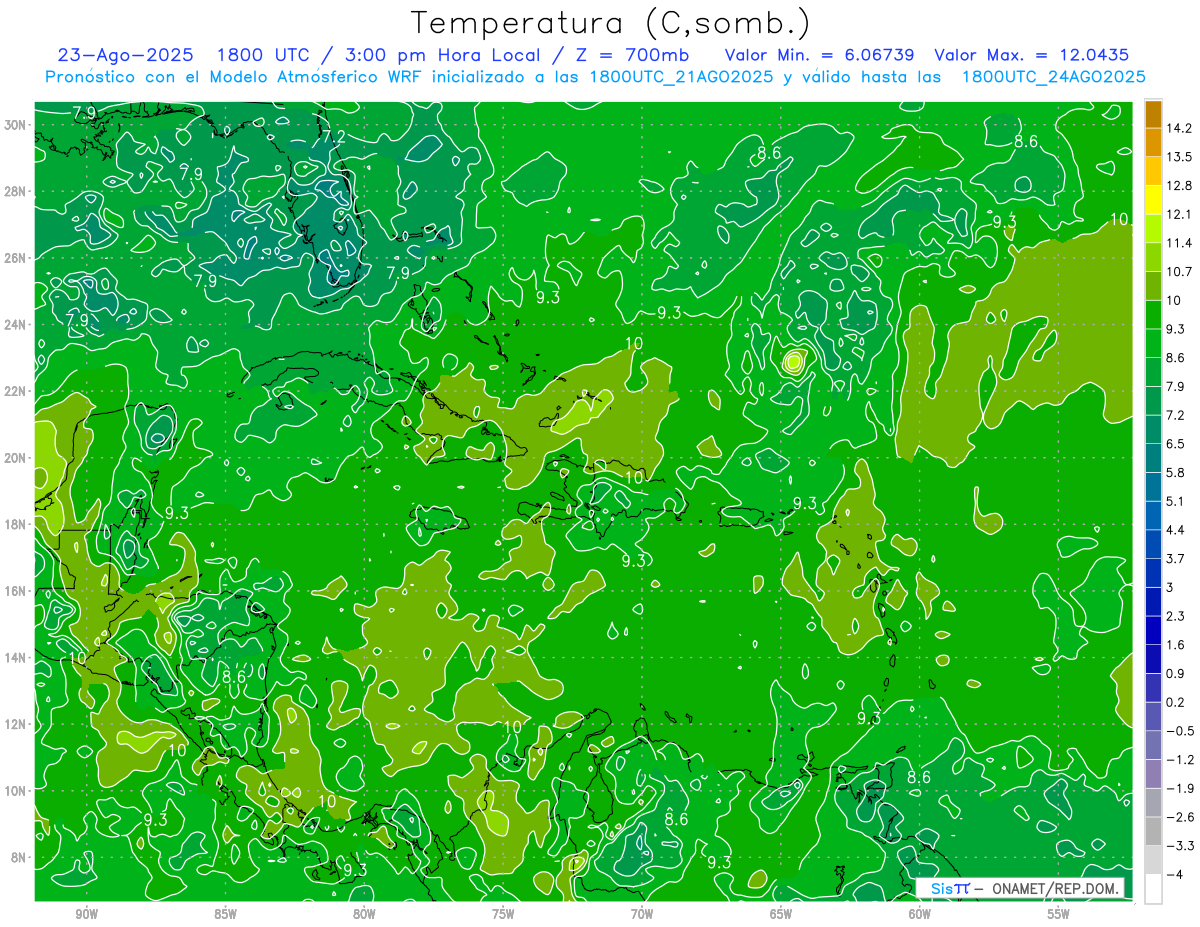Click the '7.2' contour label over Florida
Screen dimensions: 1200x927
[333, 137]
